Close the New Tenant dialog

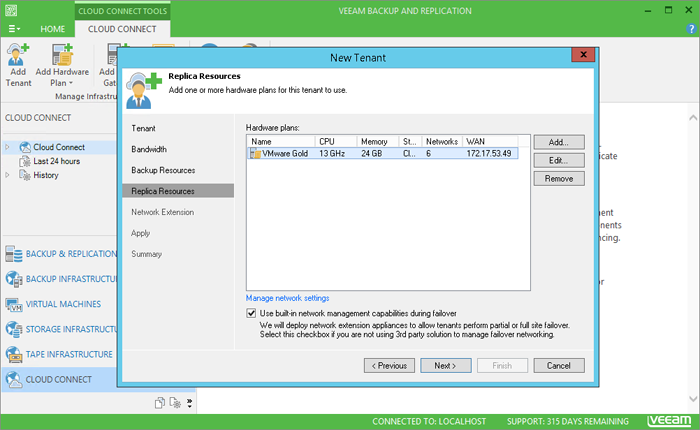583,54
